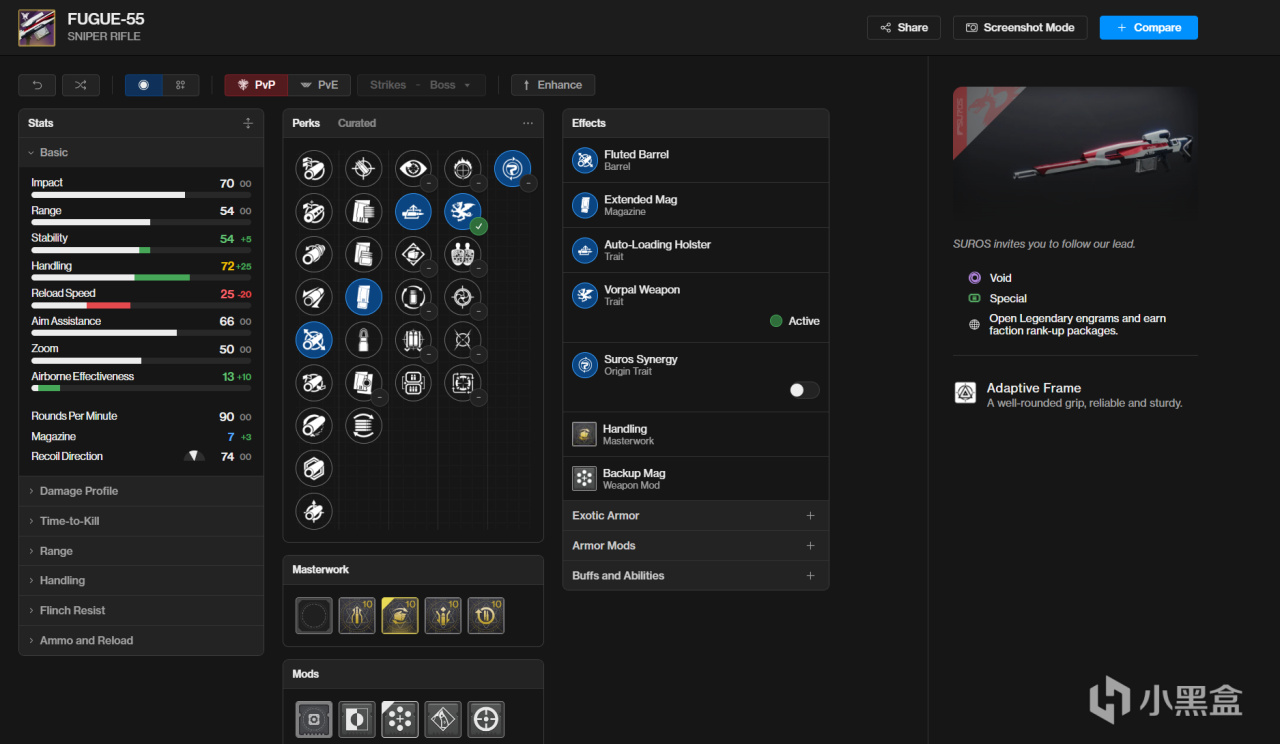Screen dimensions: 1280x744
Task: Click the Enhance button
Action: click(553, 85)
